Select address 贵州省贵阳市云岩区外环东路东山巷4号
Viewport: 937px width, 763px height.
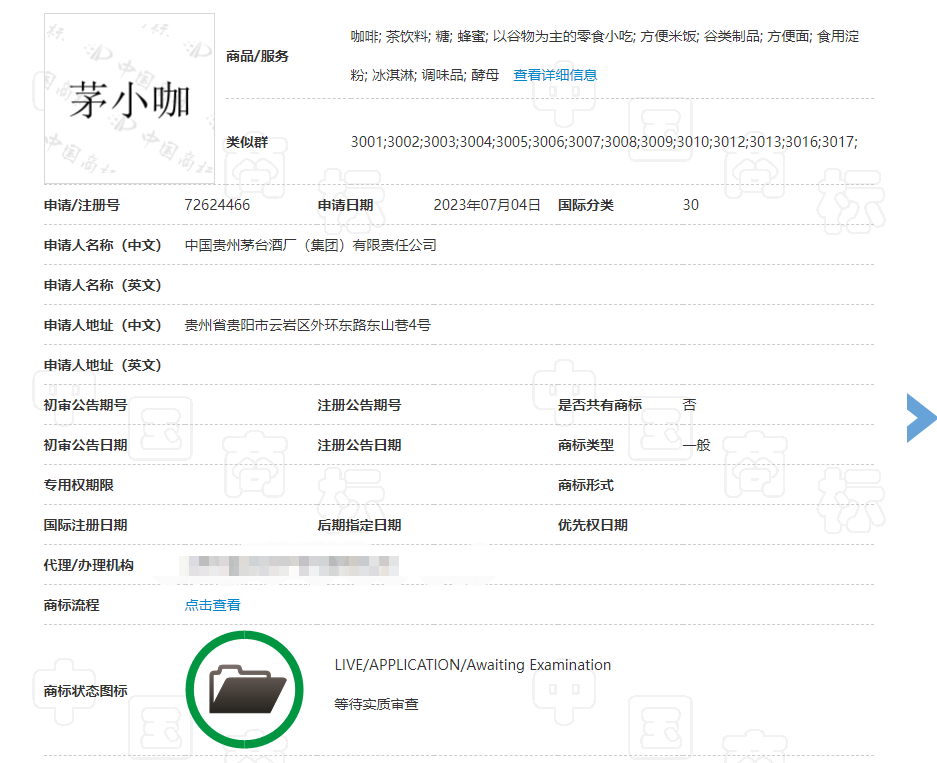[308, 325]
